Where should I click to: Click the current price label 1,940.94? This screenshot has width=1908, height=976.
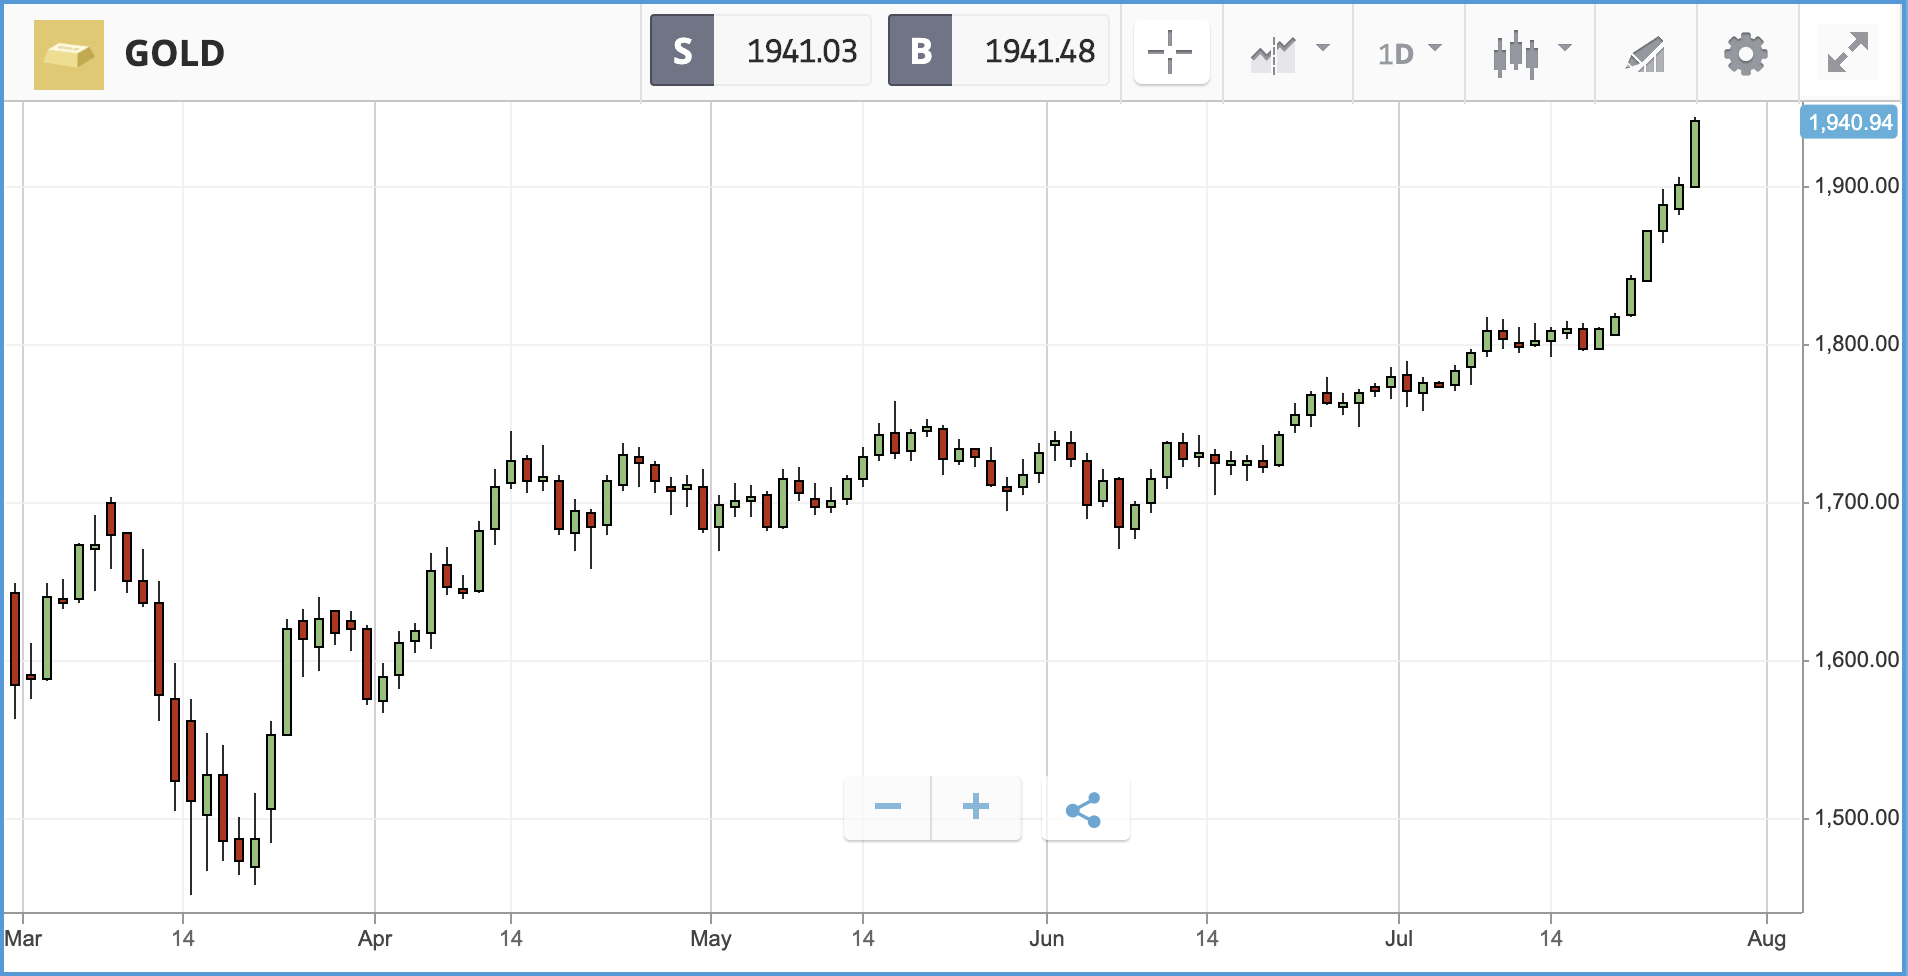coord(1850,123)
